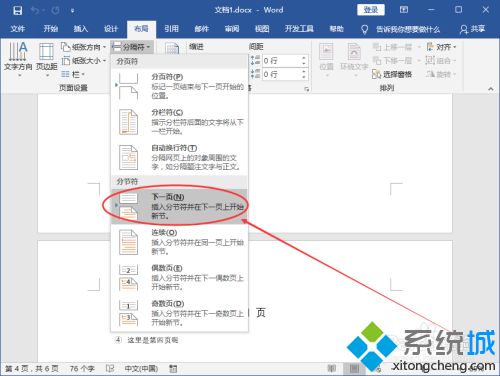Click the macro recording icon in status bar
The width and height of the screenshot is (500, 376).
pos(173,369)
